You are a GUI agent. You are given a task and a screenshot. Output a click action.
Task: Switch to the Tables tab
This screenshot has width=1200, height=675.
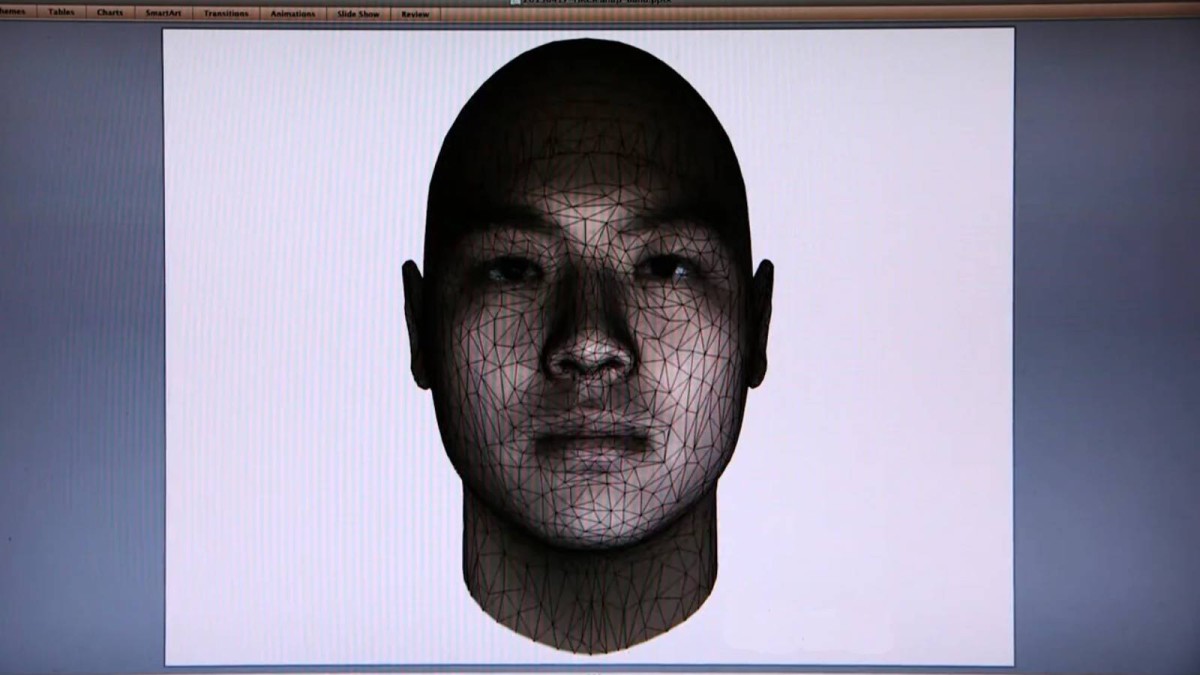61,13
